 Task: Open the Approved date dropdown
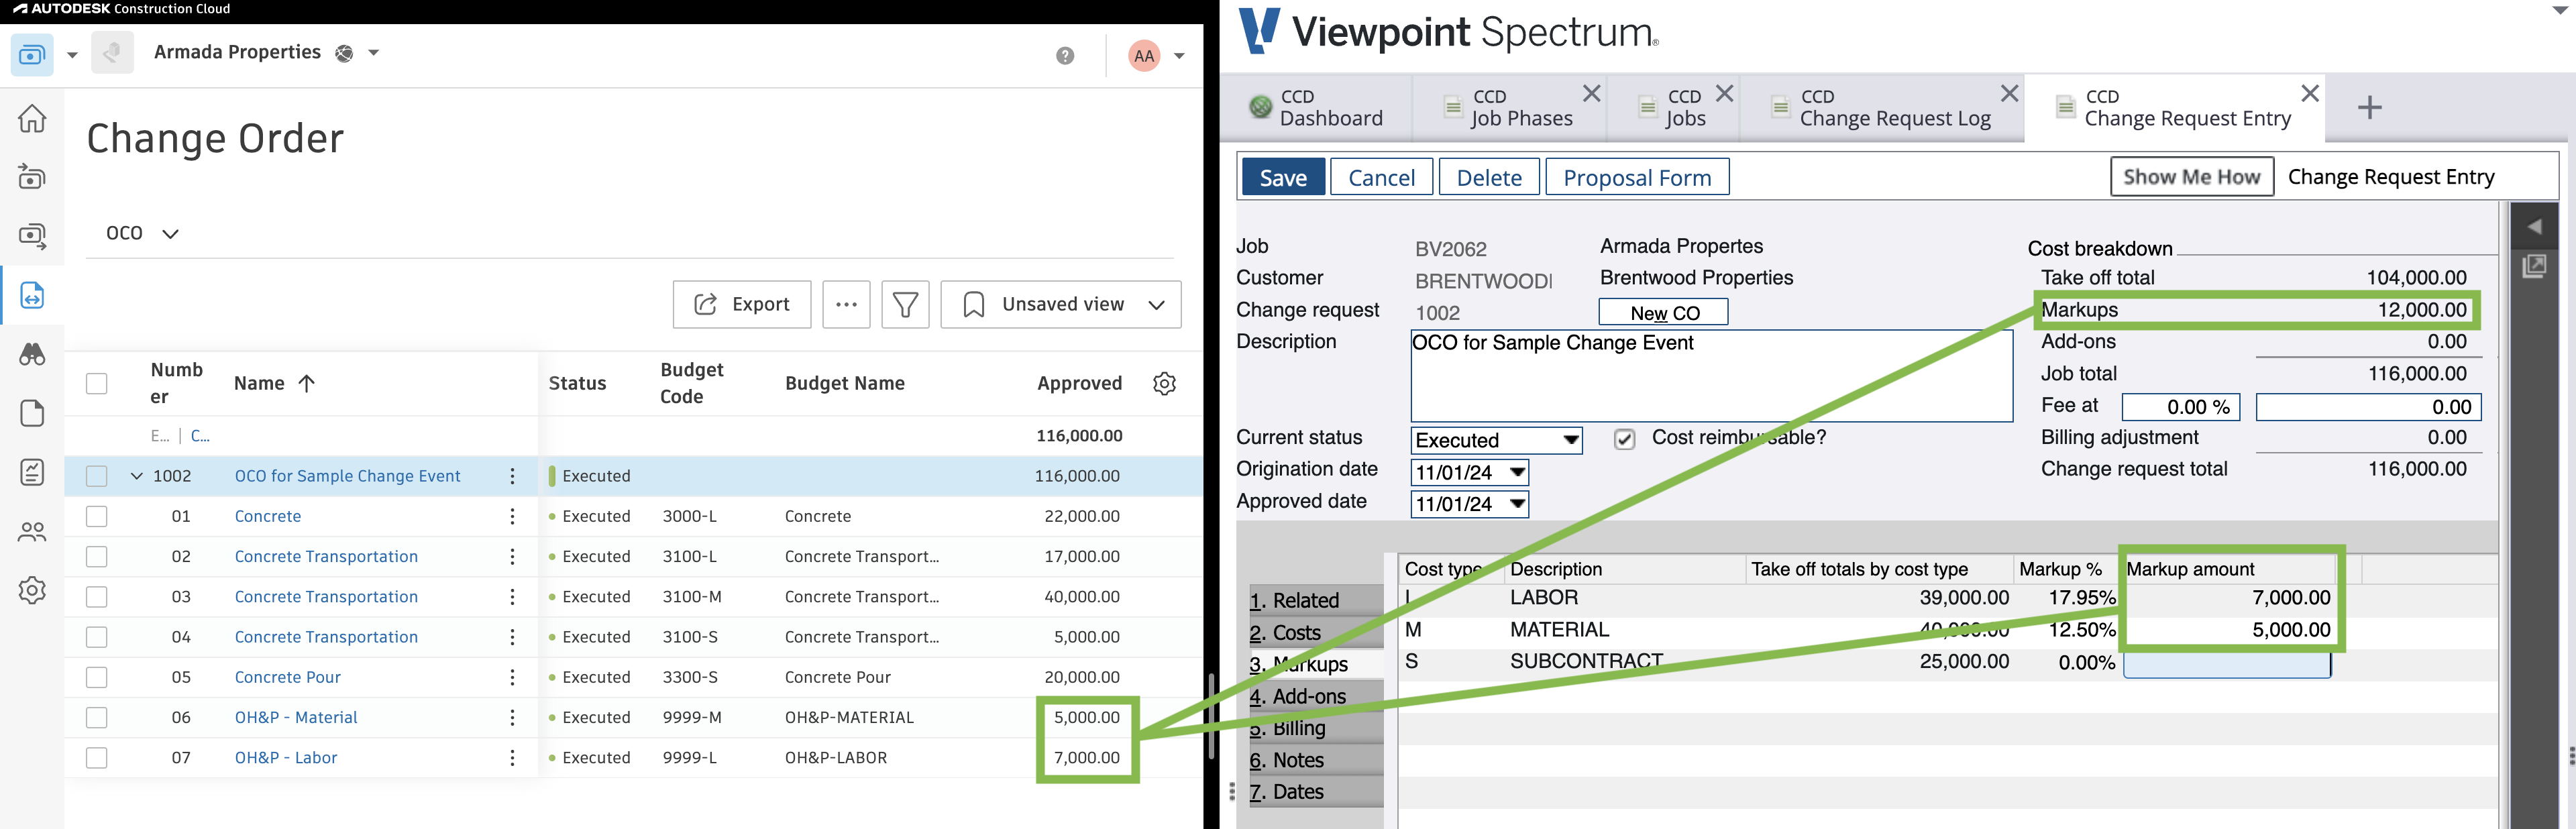(1469, 504)
